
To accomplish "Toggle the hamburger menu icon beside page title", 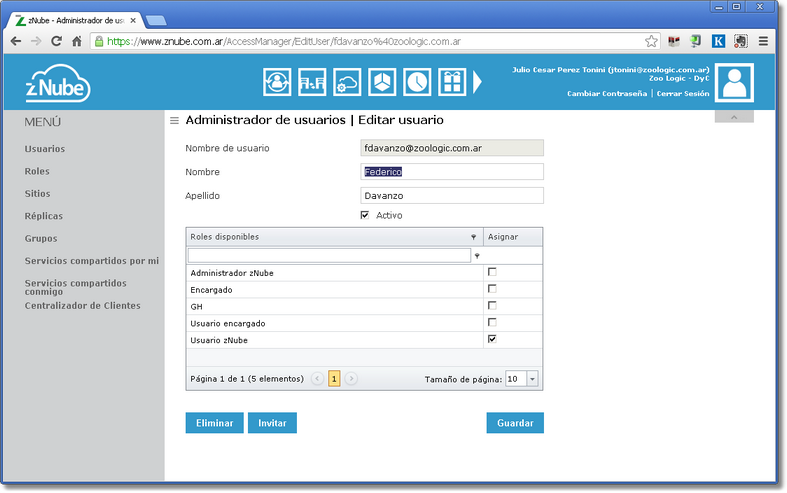I will point(174,121).
